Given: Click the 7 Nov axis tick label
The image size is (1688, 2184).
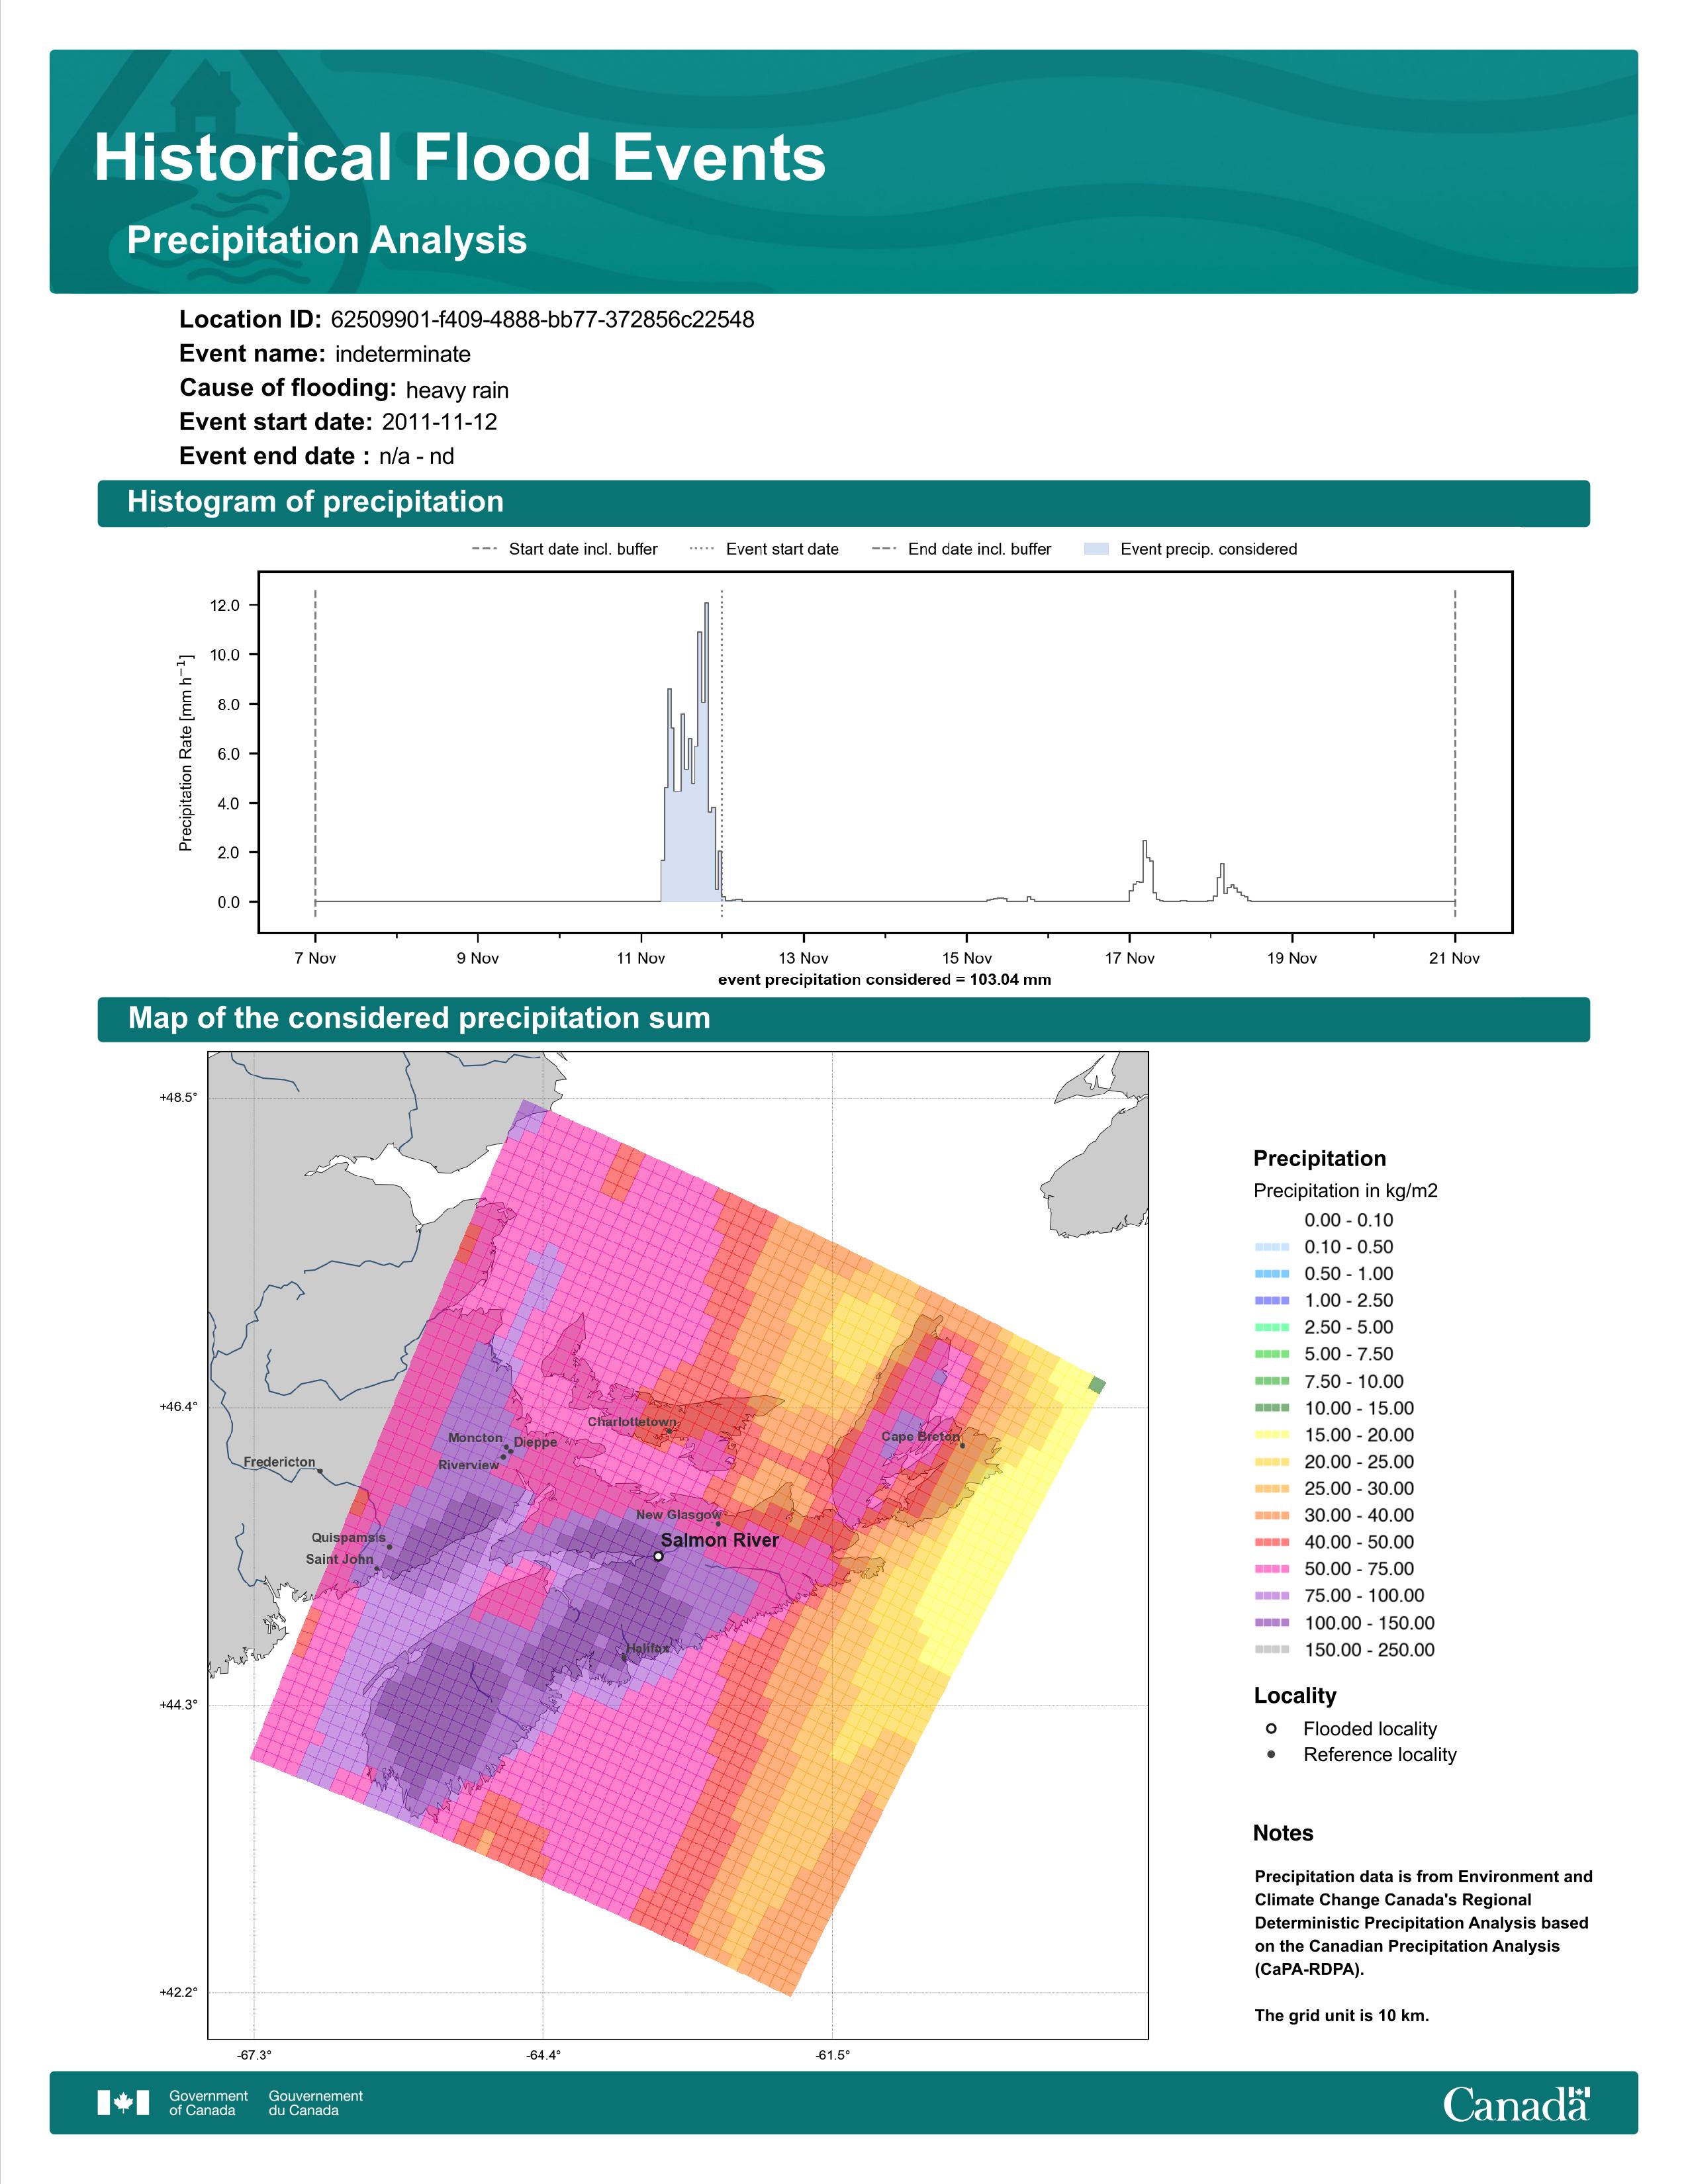Looking at the screenshot, I should (x=315, y=958).
